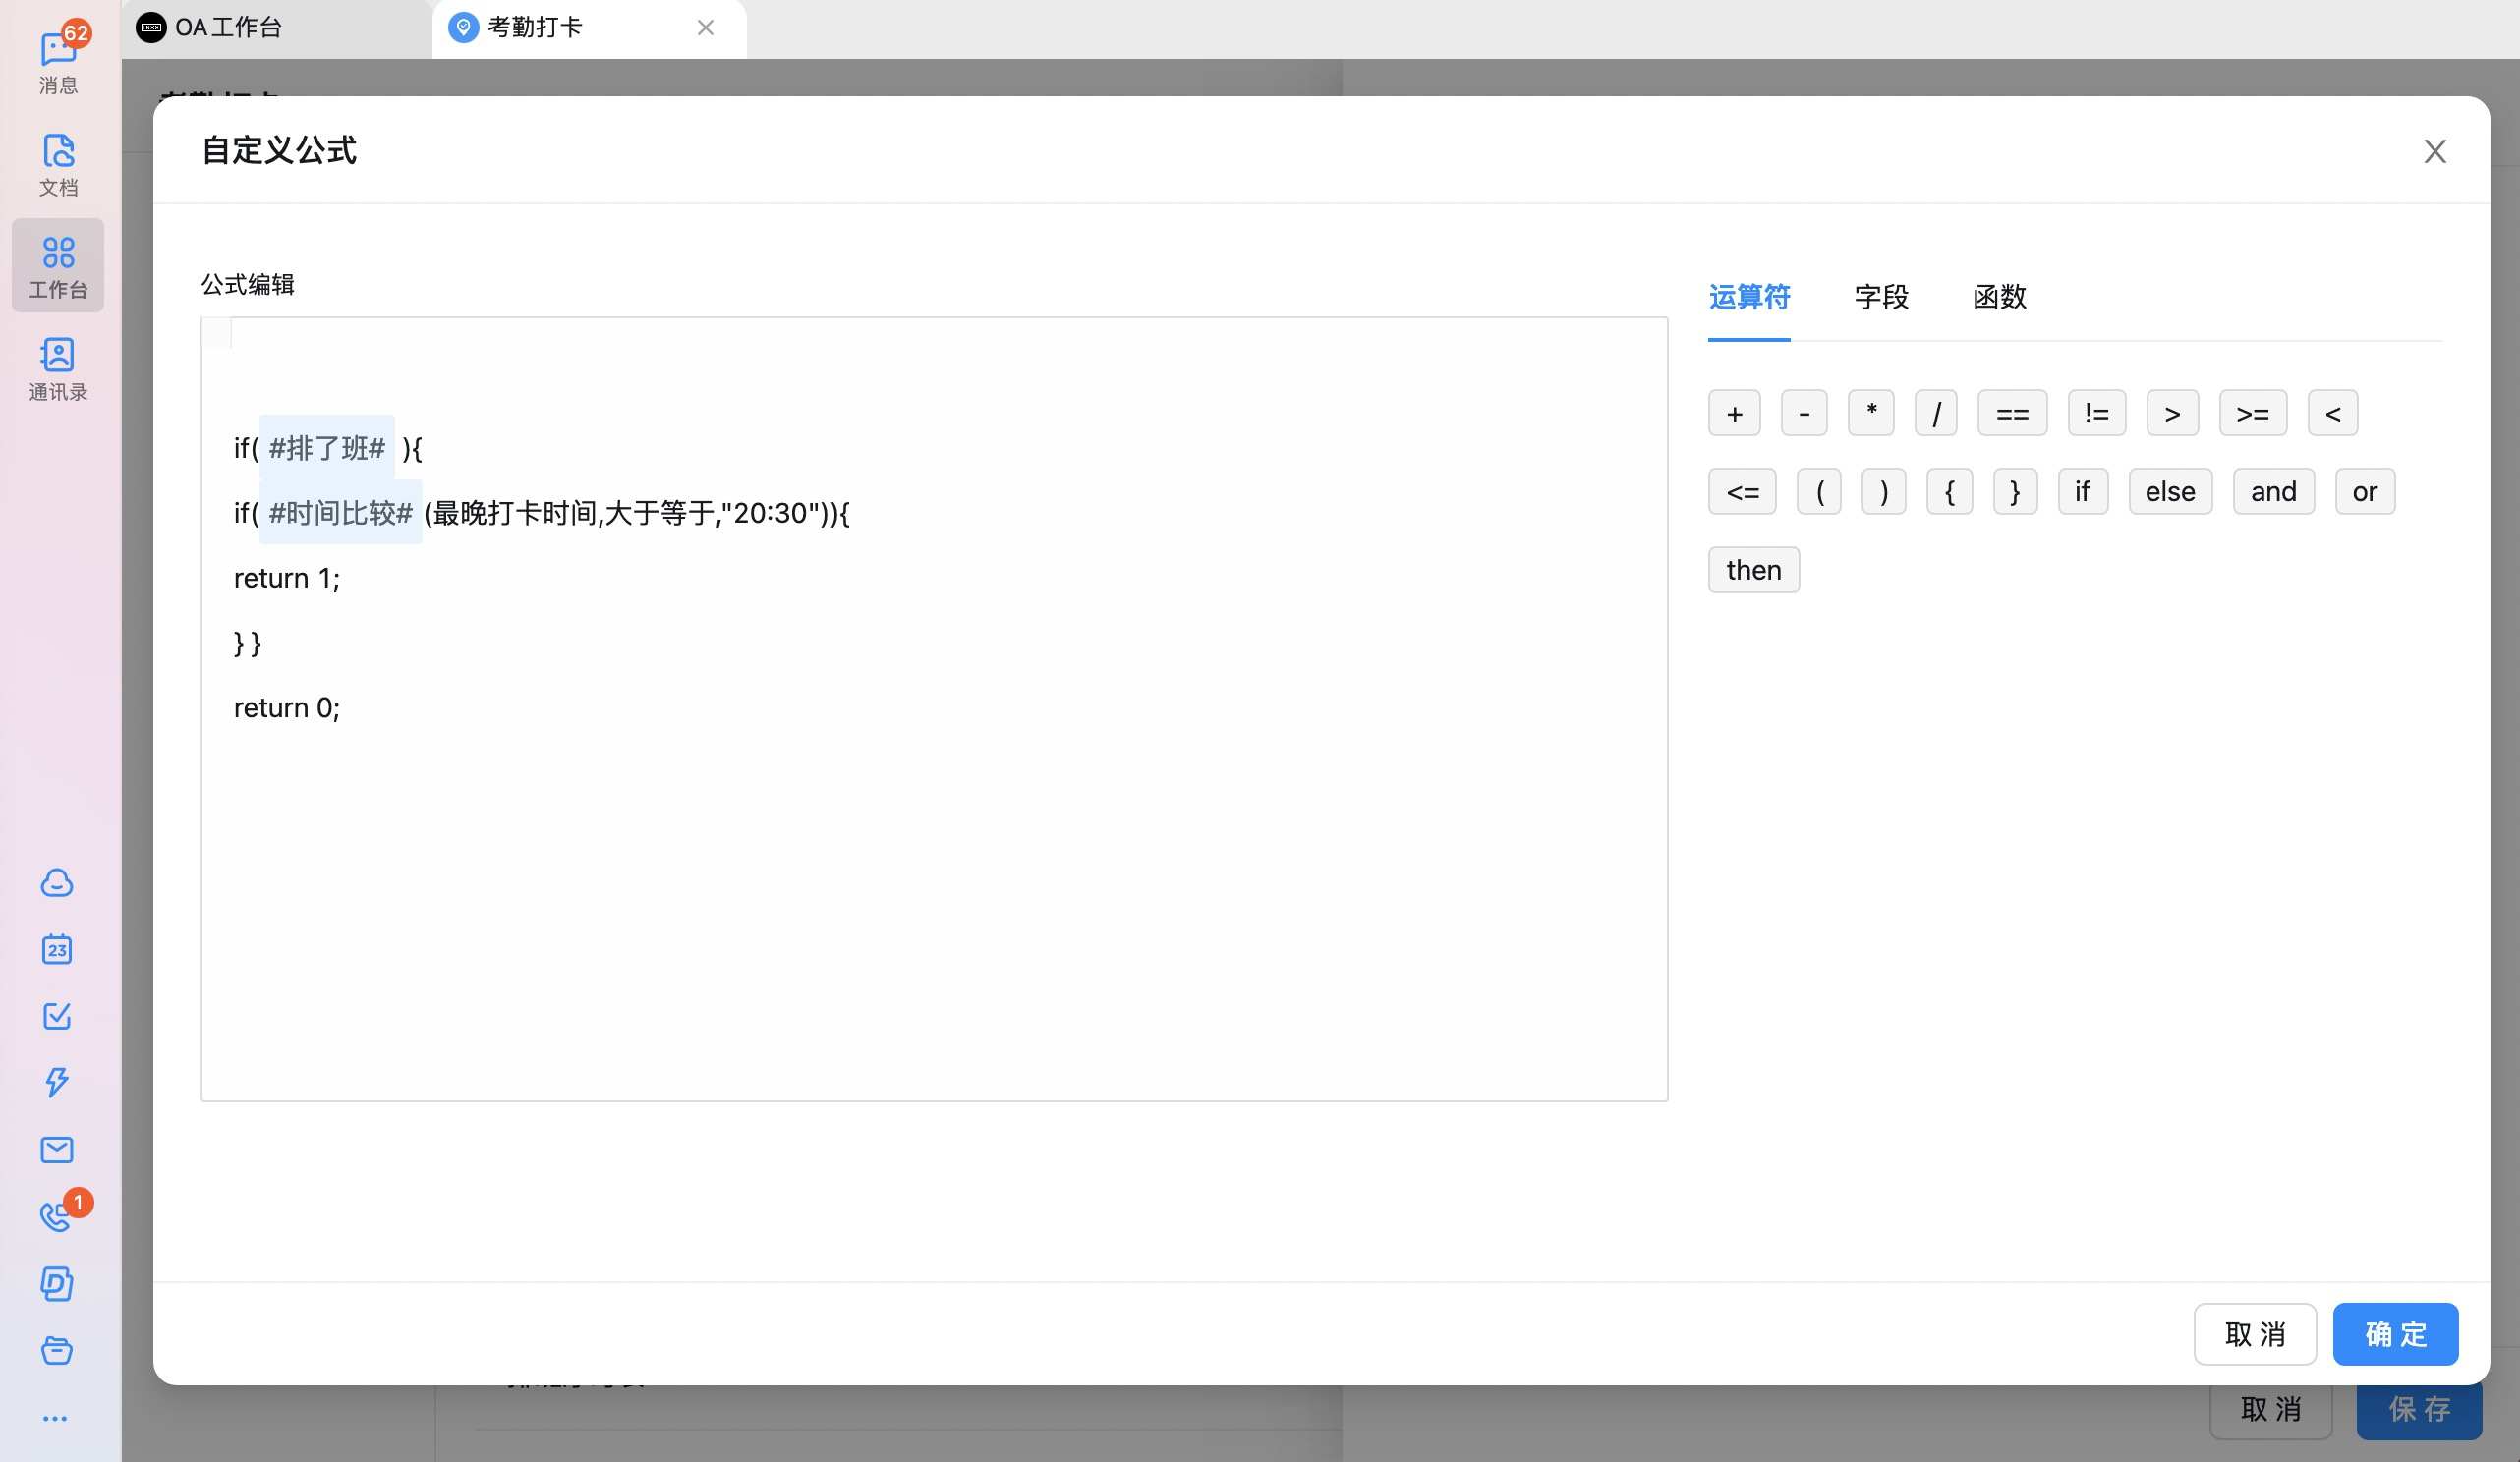Click the '} }' closing braces line
Image resolution: width=2520 pixels, height=1462 pixels.
point(248,642)
